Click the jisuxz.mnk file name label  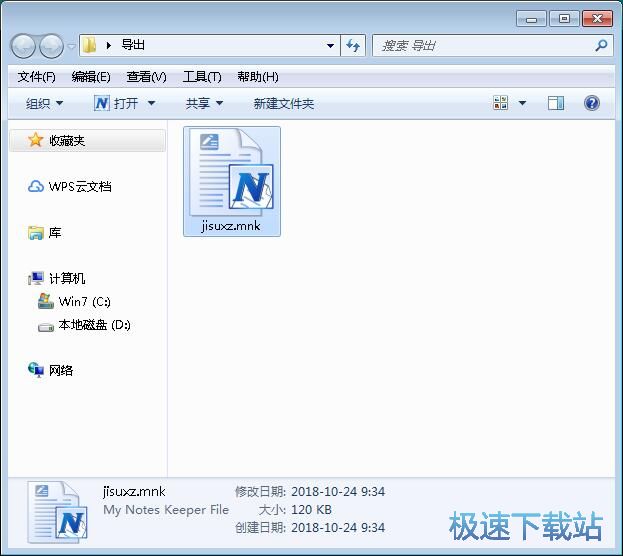pos(231,226)
